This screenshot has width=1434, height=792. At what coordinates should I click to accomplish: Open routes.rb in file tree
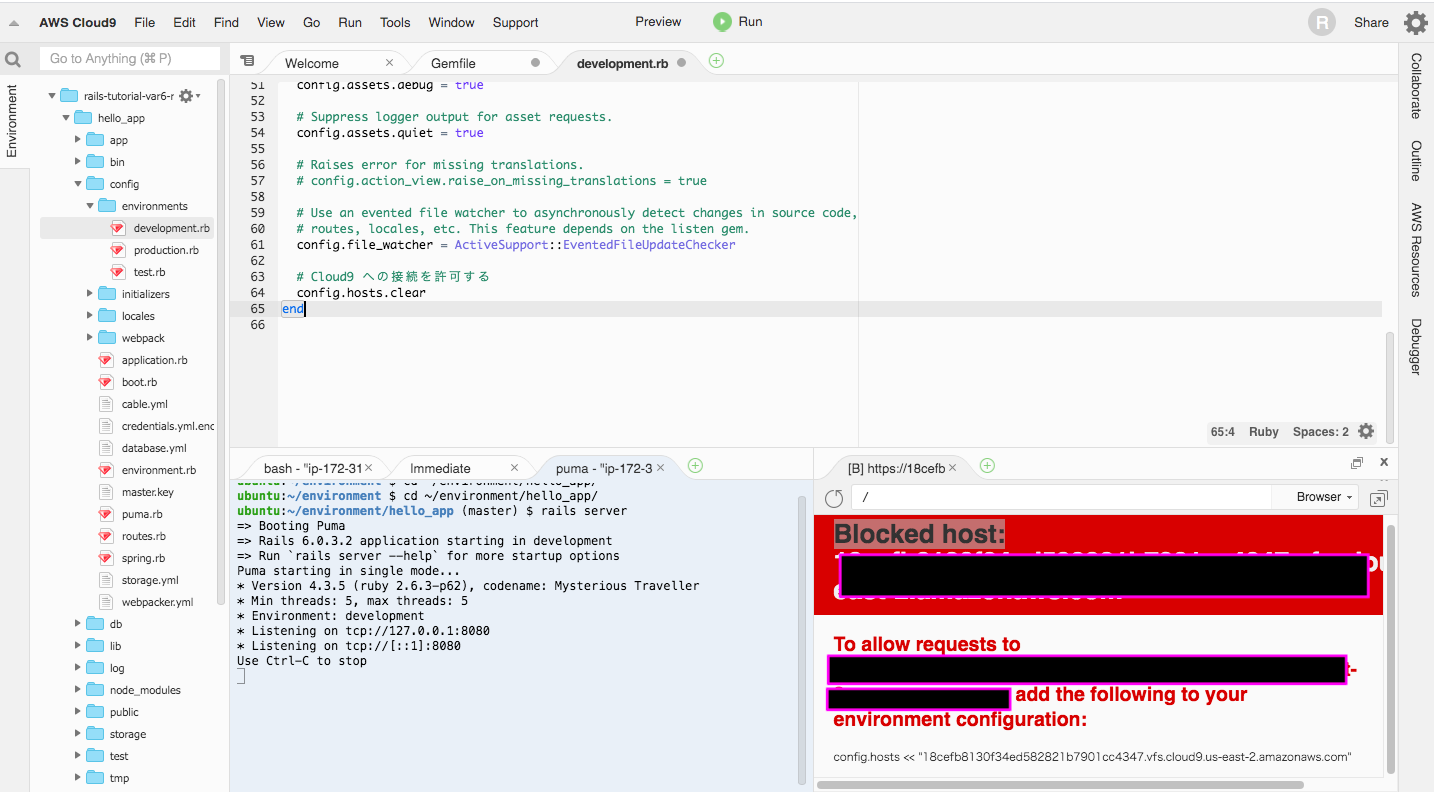click(143, 536)
